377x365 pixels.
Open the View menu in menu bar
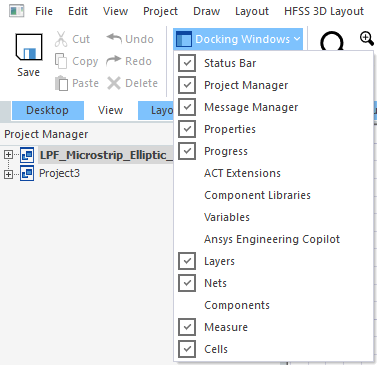point(115,11)
